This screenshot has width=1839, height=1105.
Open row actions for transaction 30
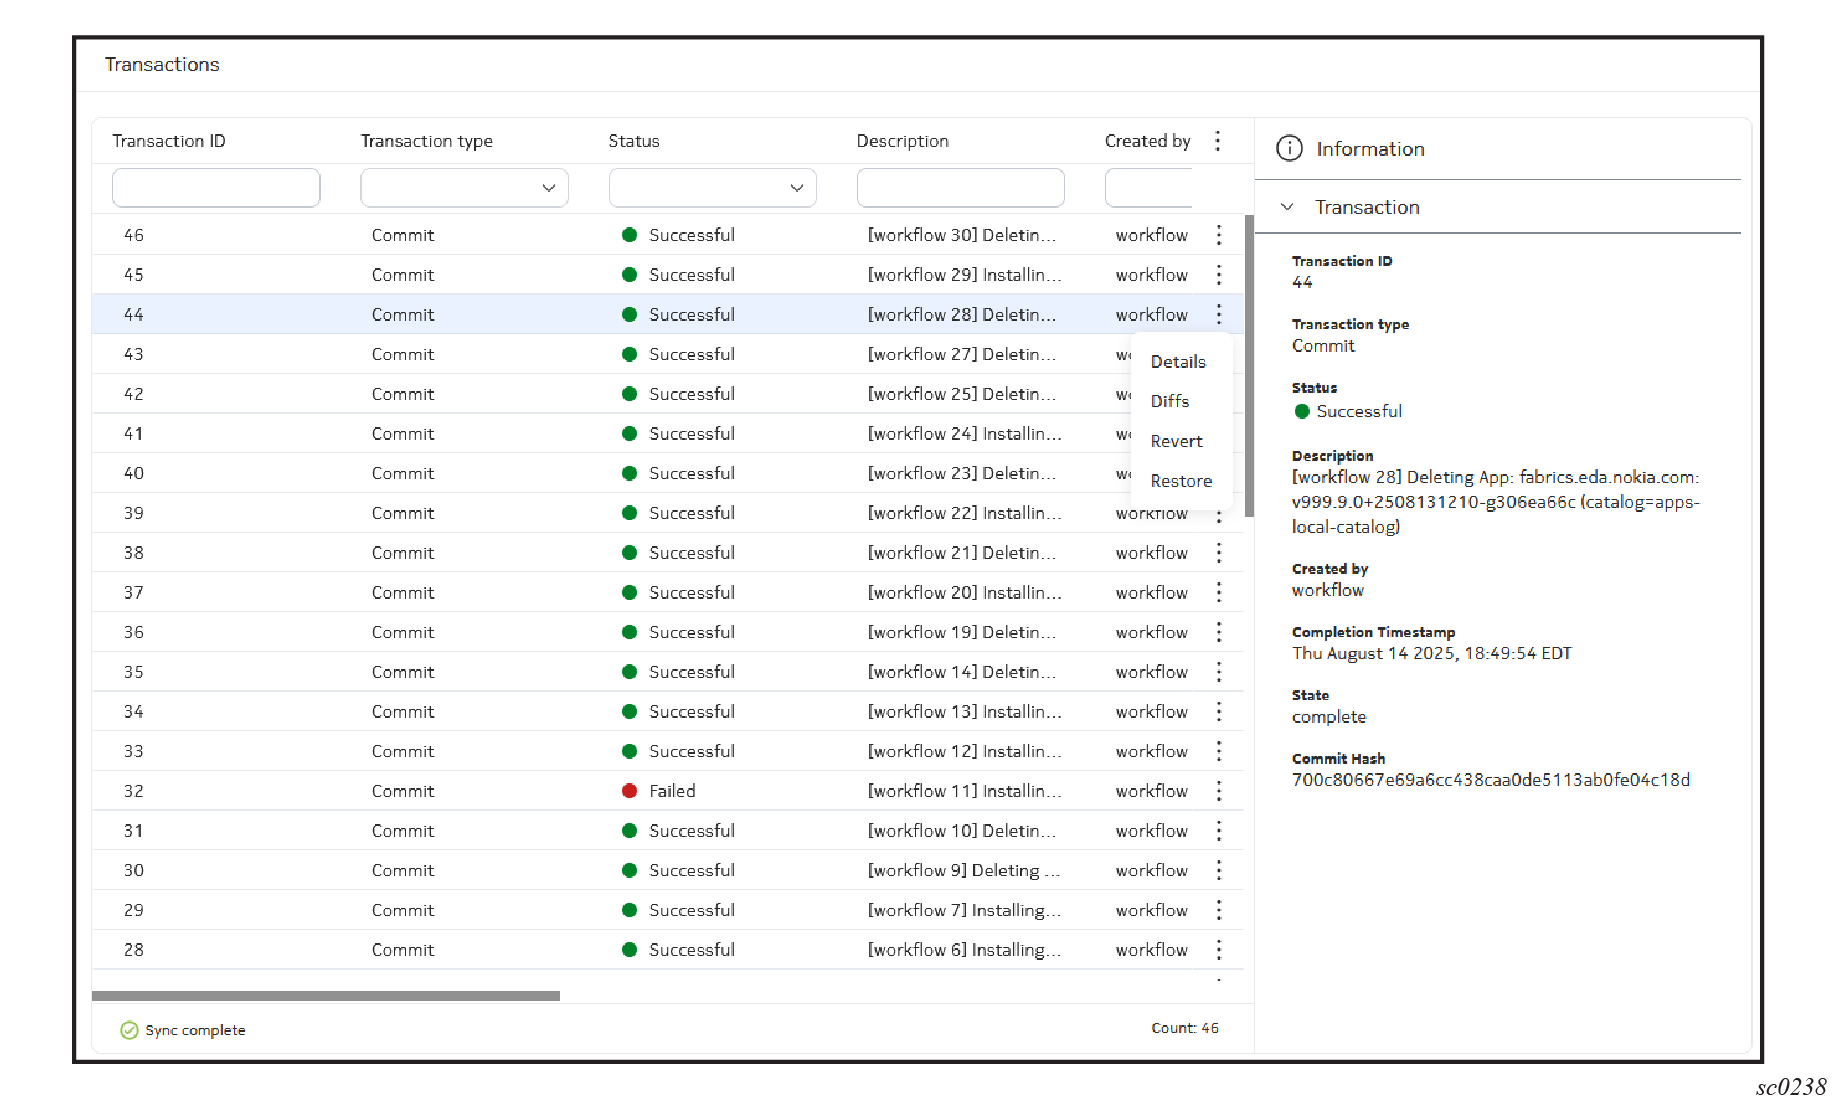(x=1218, y=870)
